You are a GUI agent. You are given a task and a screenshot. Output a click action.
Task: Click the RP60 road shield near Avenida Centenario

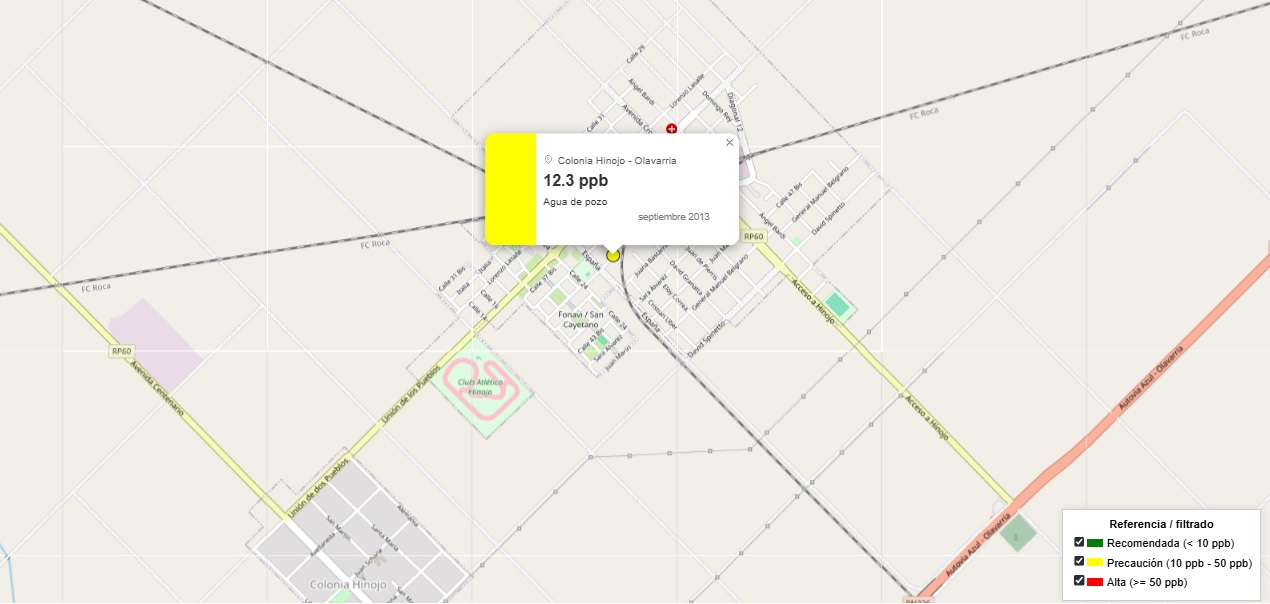pos(122,351)
